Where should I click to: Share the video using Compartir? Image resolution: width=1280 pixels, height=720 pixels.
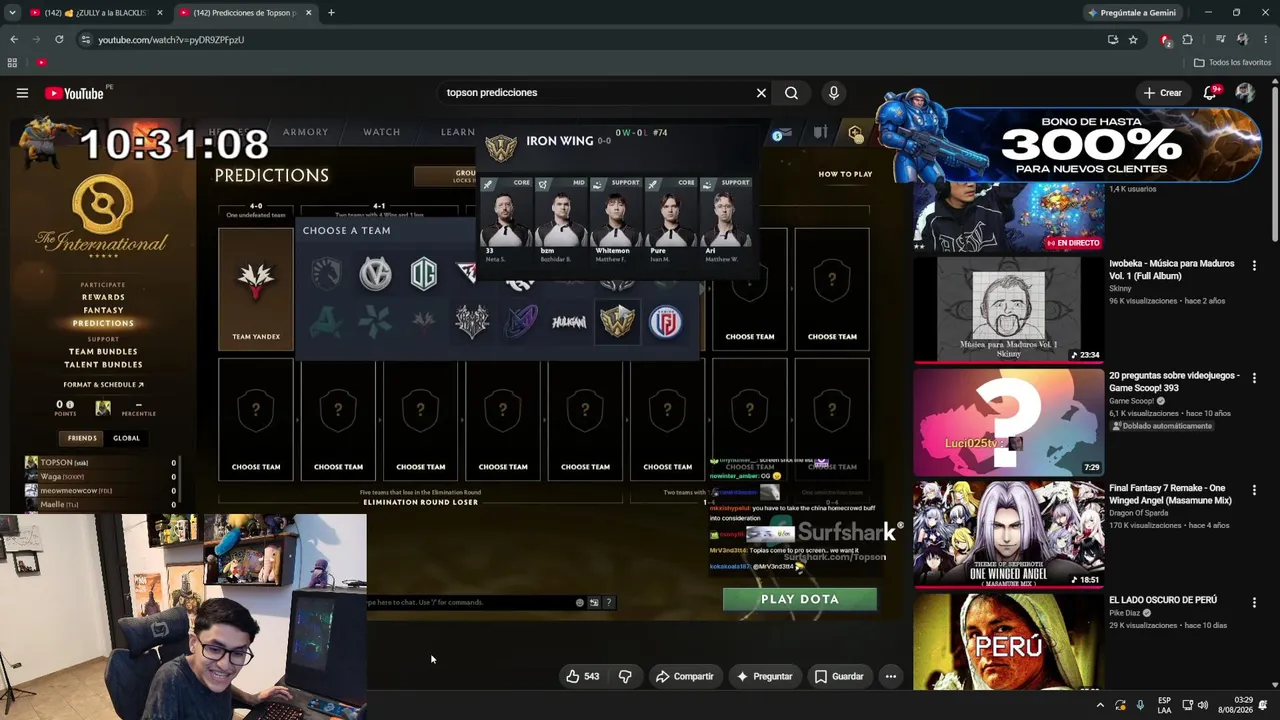tap(685, 676)
